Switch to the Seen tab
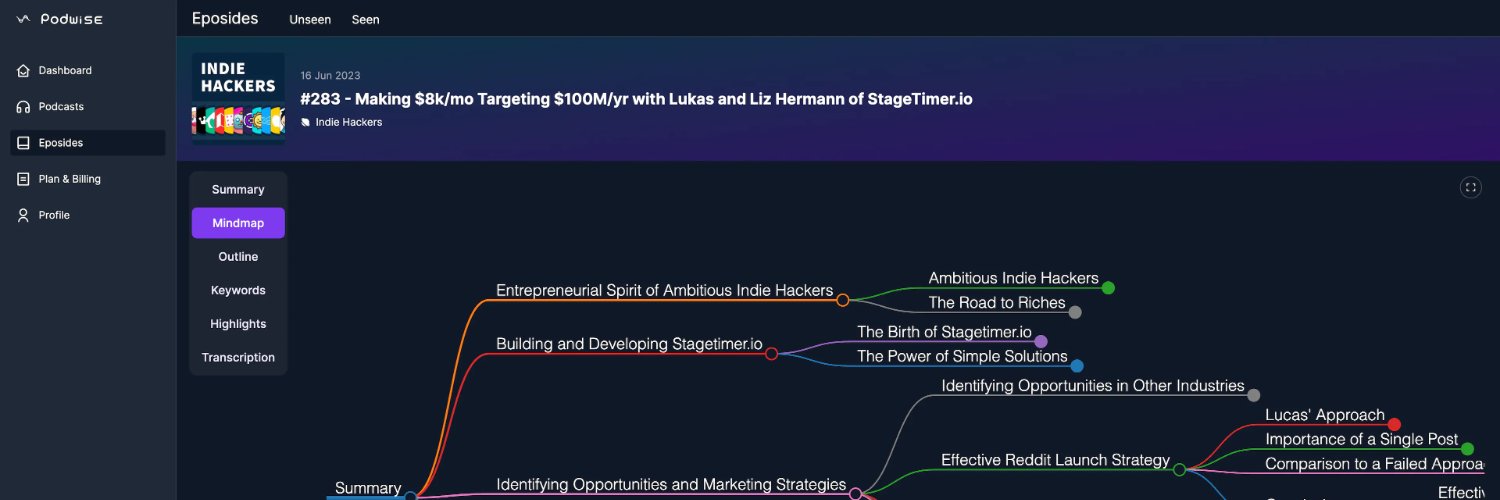Image resolution: width=1500 pixels, height=500 pixels. [366, 20]
